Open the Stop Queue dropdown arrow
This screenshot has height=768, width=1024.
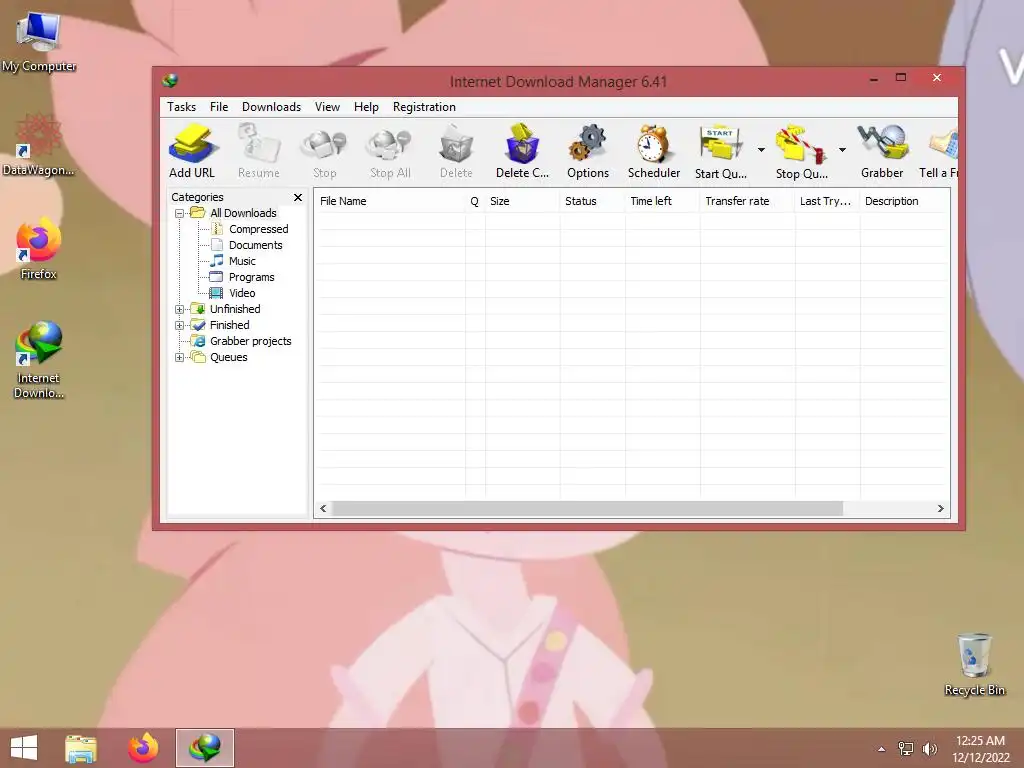pyautogui.click(x=842, y=150)
